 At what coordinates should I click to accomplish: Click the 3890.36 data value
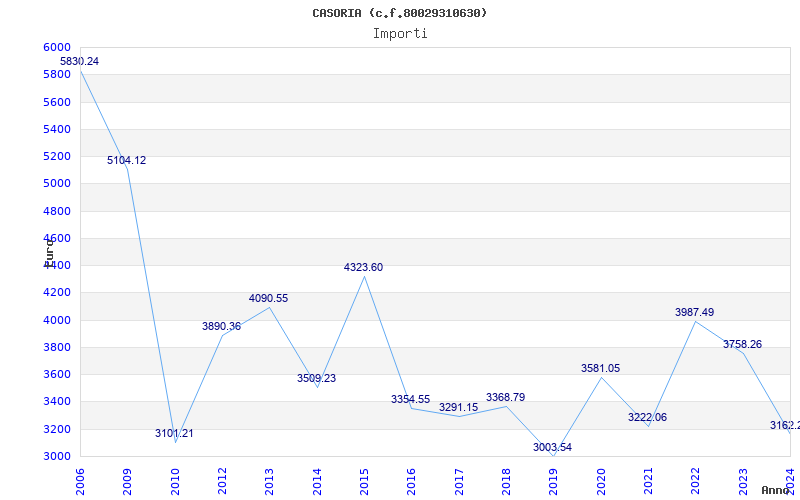tap(221, 326)
